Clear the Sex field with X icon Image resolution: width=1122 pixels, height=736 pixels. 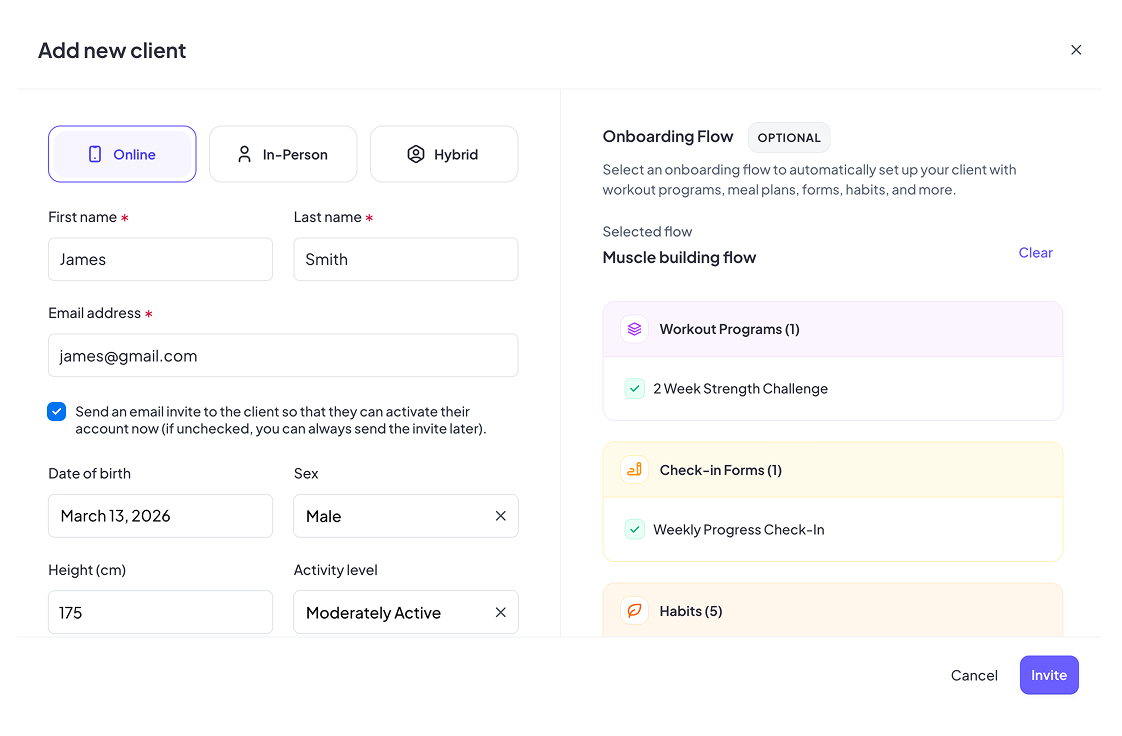click(500, 516)
